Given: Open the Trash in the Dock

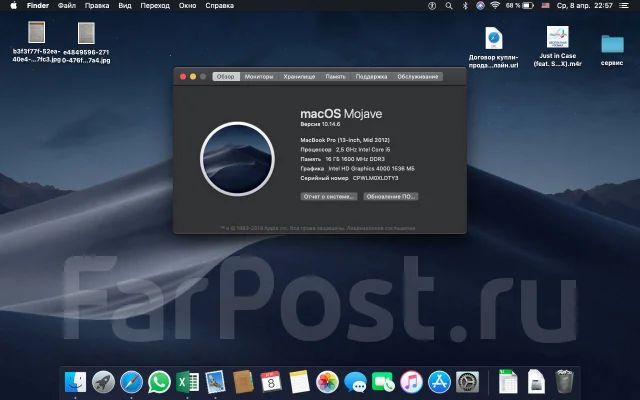Looking at the screenshot, I should coord(564,382).
